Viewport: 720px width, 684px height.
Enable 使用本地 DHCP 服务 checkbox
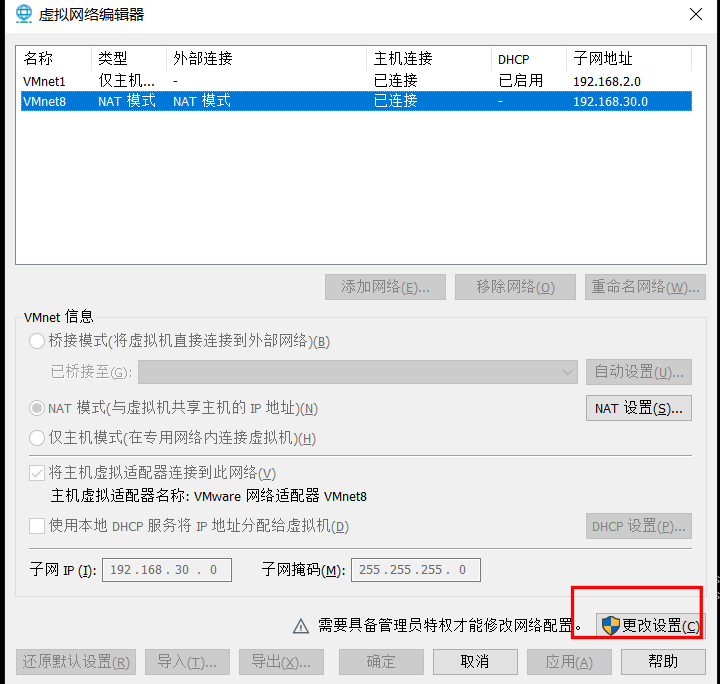point(37,526)
